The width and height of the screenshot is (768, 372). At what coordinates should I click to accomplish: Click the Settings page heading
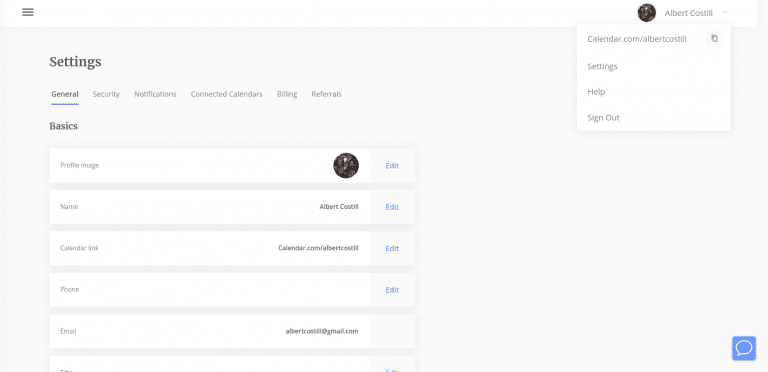click(75, 62)
